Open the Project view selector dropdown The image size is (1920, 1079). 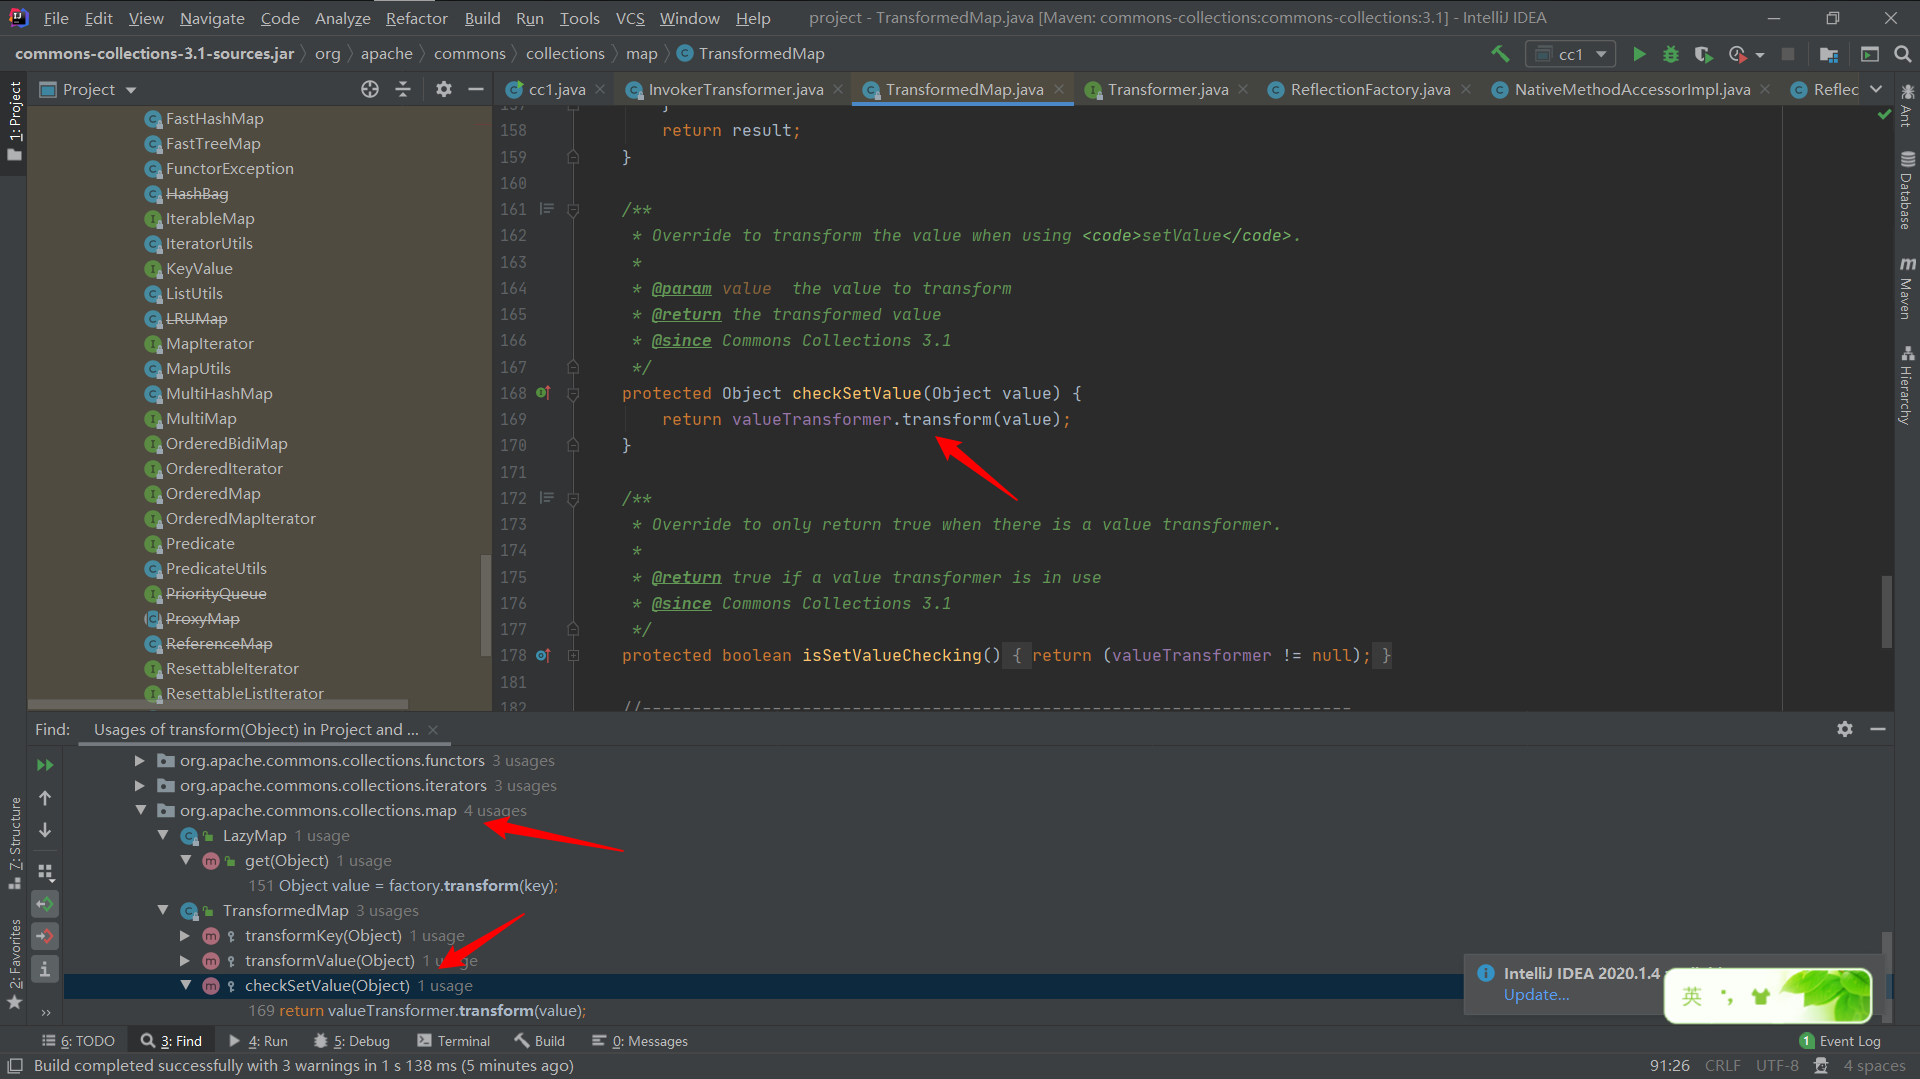pyautogui.click(x=88, y=89)
